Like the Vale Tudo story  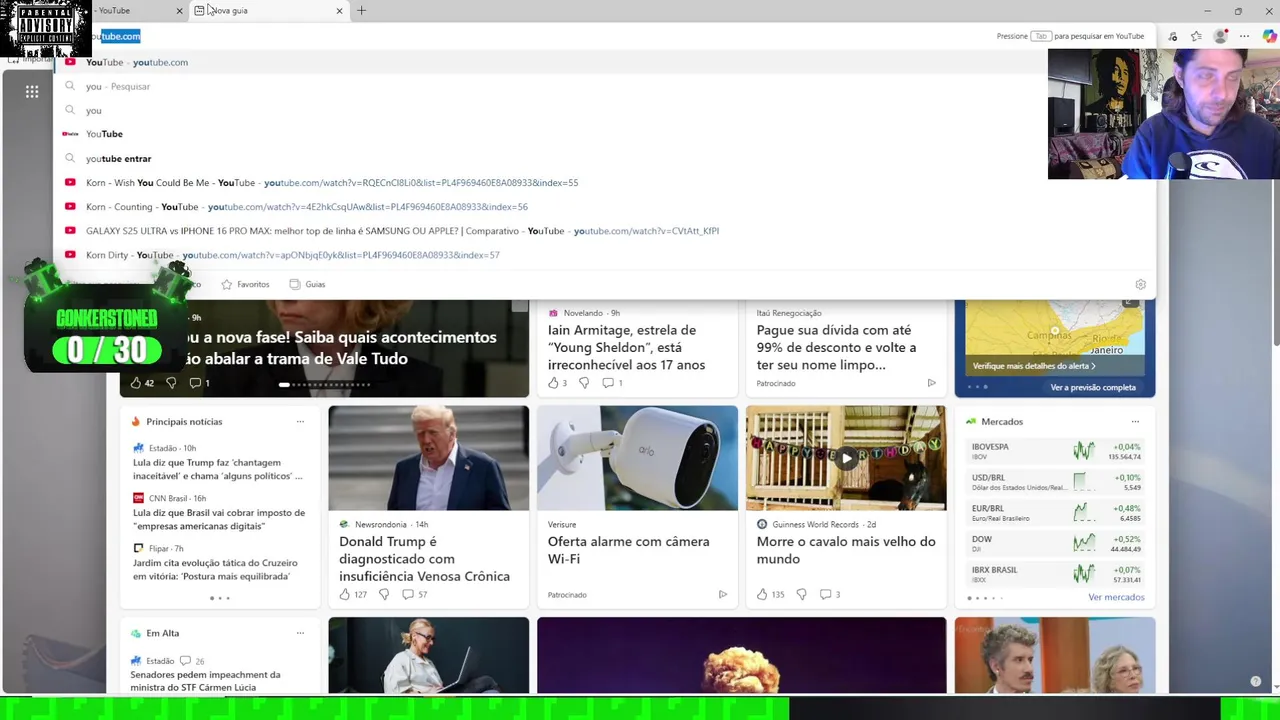pyautogui.click(x=136, y=383)
